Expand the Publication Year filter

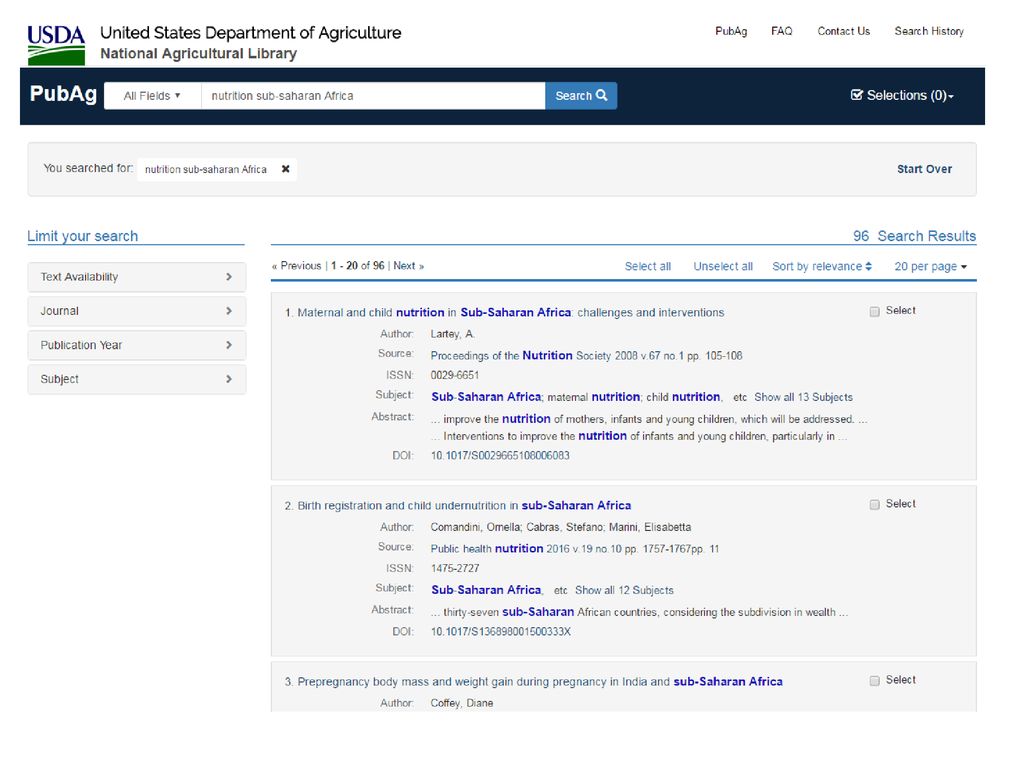pos(136,345)
